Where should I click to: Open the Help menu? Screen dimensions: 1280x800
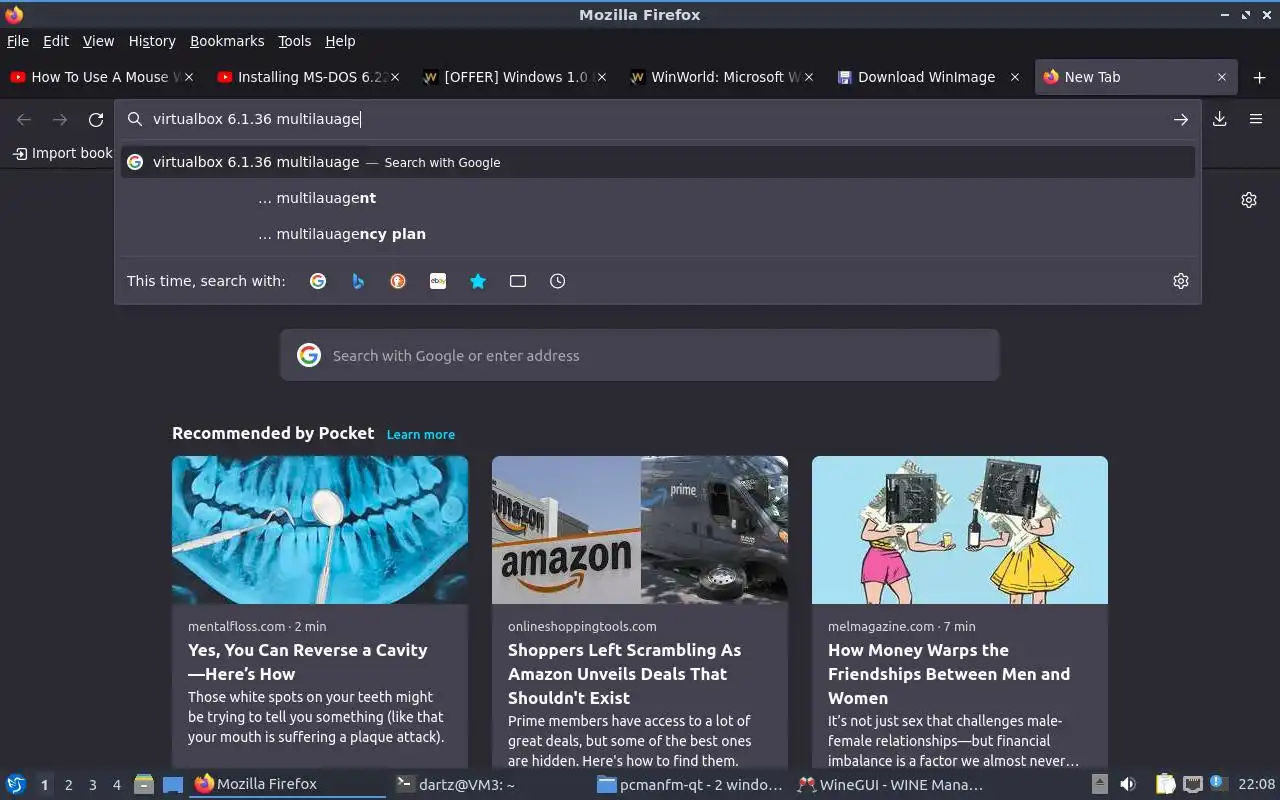tap(340, 41)
